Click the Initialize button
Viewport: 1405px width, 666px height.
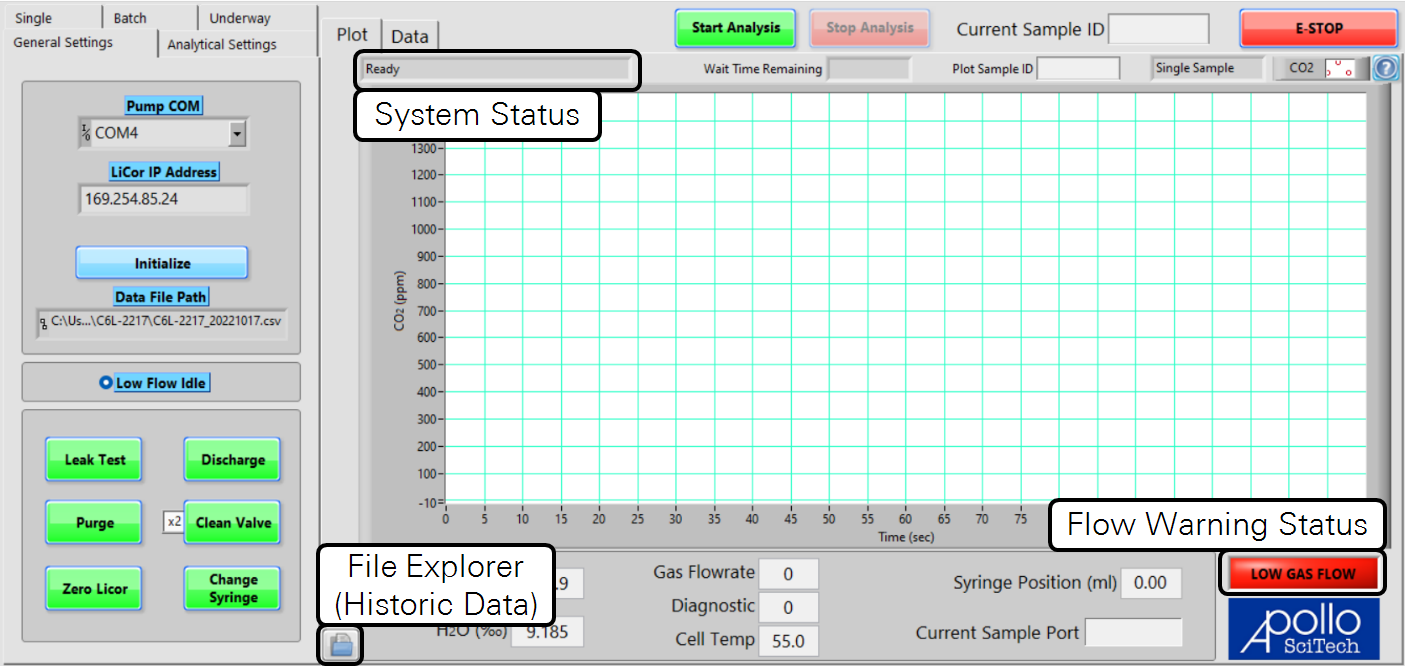click(x=162, y=263)
